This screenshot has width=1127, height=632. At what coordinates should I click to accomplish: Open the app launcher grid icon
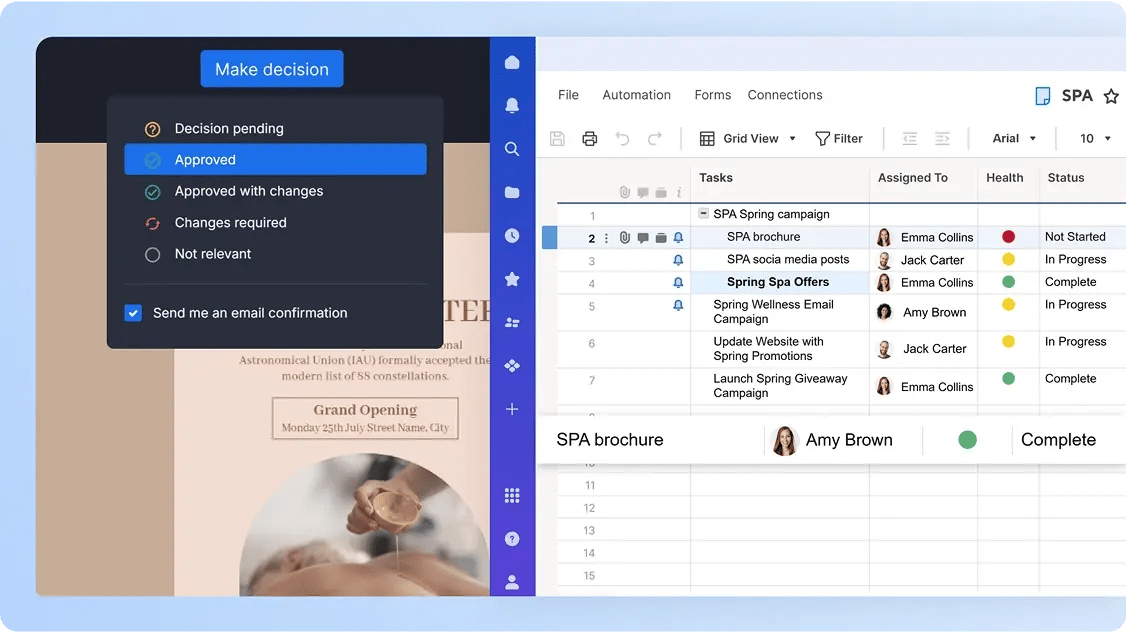tap(512, 496)
